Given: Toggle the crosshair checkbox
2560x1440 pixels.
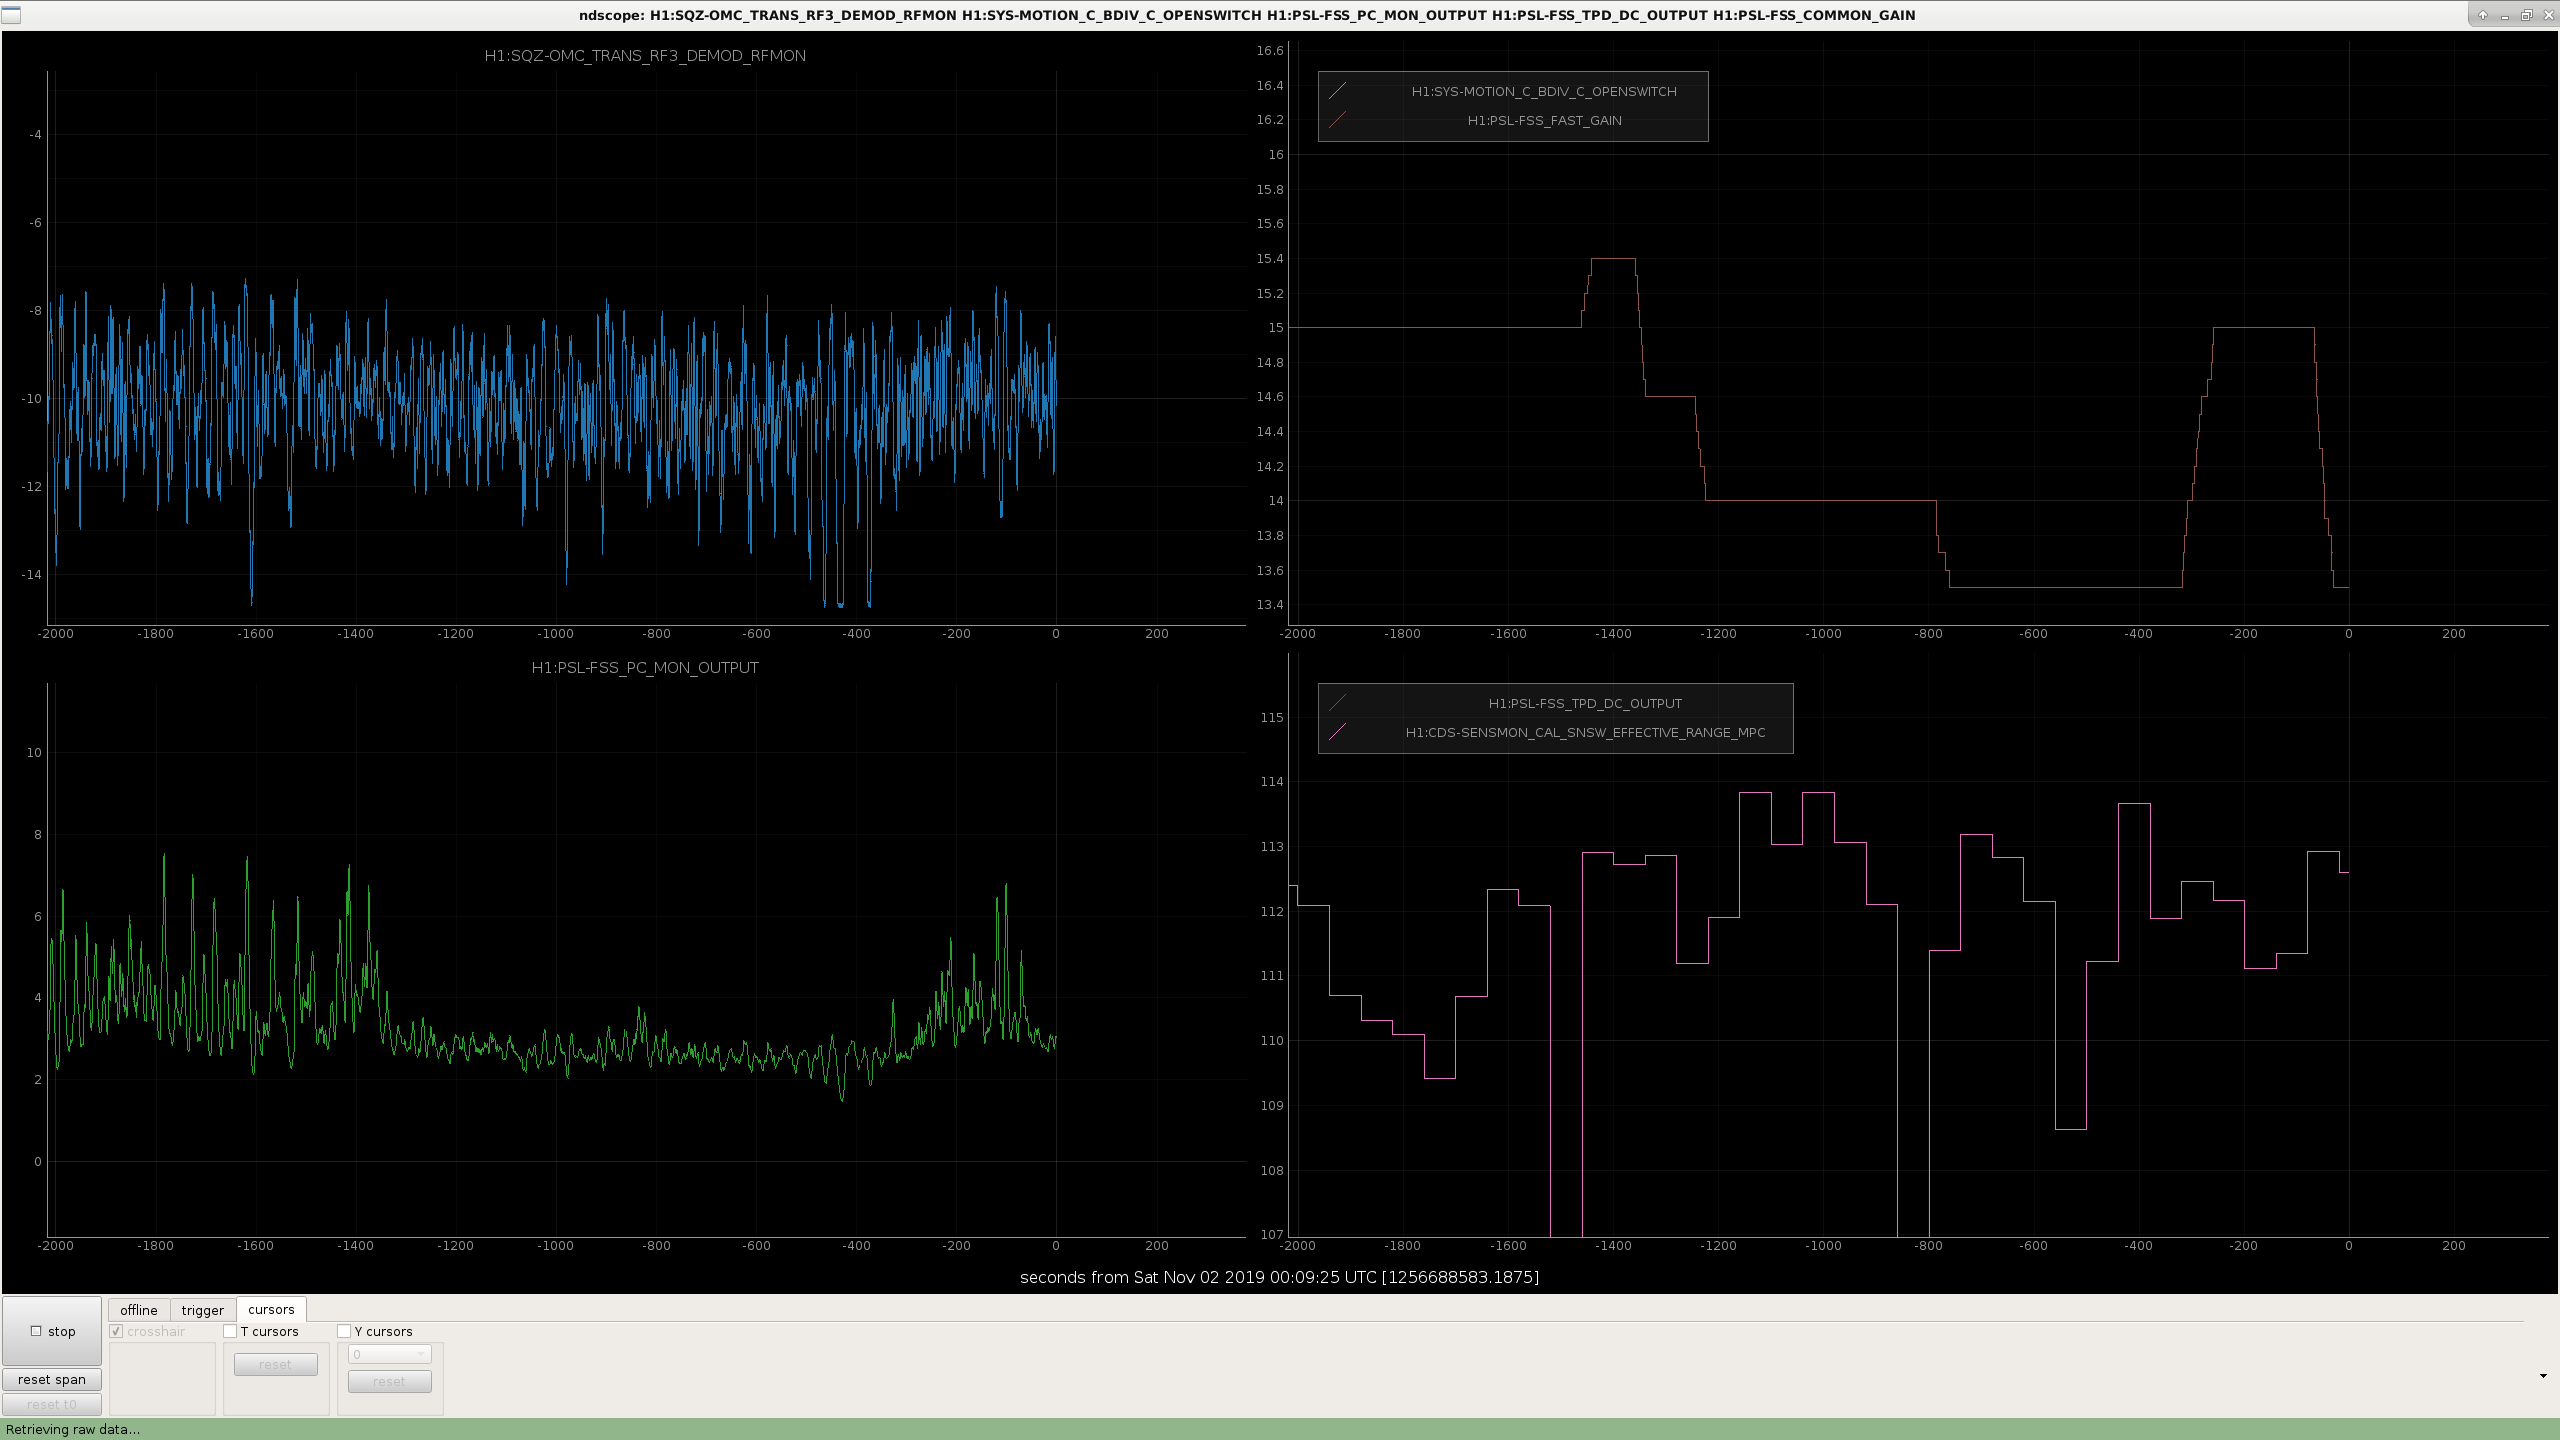Looking at the screenshot, I should point(116,1331).
